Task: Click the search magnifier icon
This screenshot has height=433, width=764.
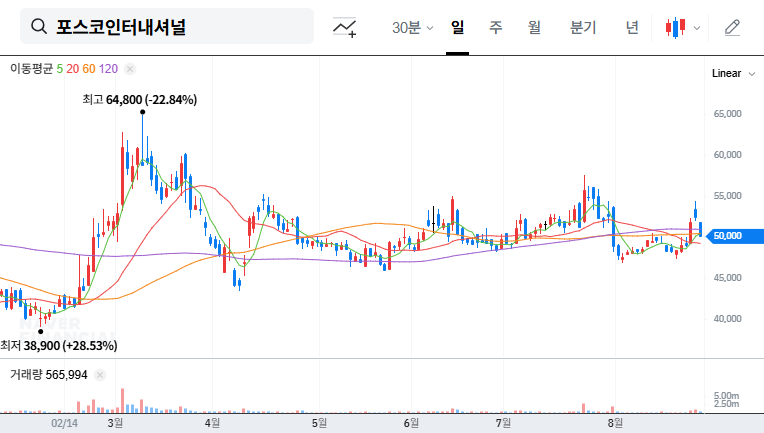Action: [39, 26]
